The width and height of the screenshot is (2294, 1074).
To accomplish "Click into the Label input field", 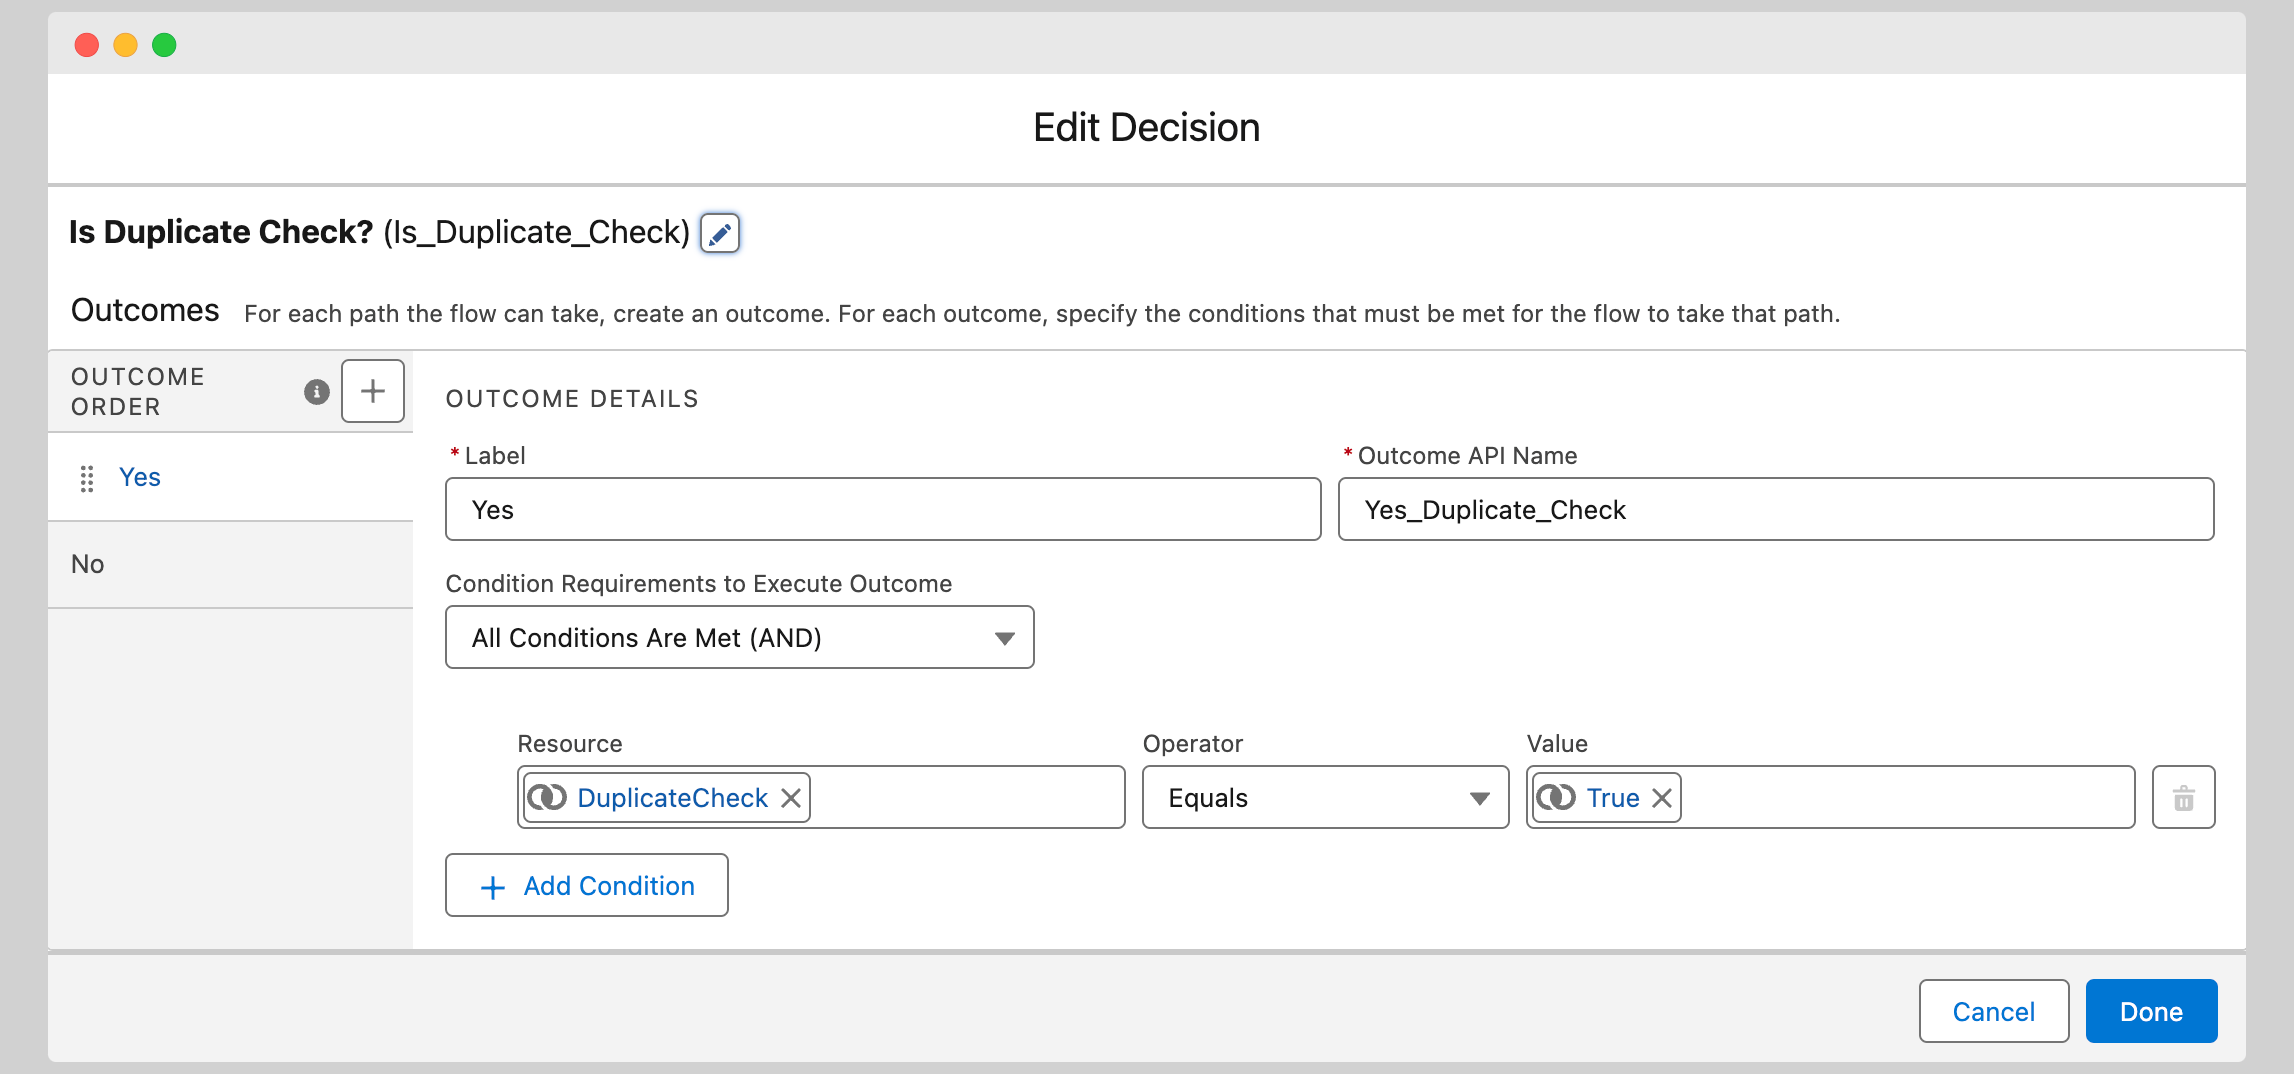I will 883,510.
